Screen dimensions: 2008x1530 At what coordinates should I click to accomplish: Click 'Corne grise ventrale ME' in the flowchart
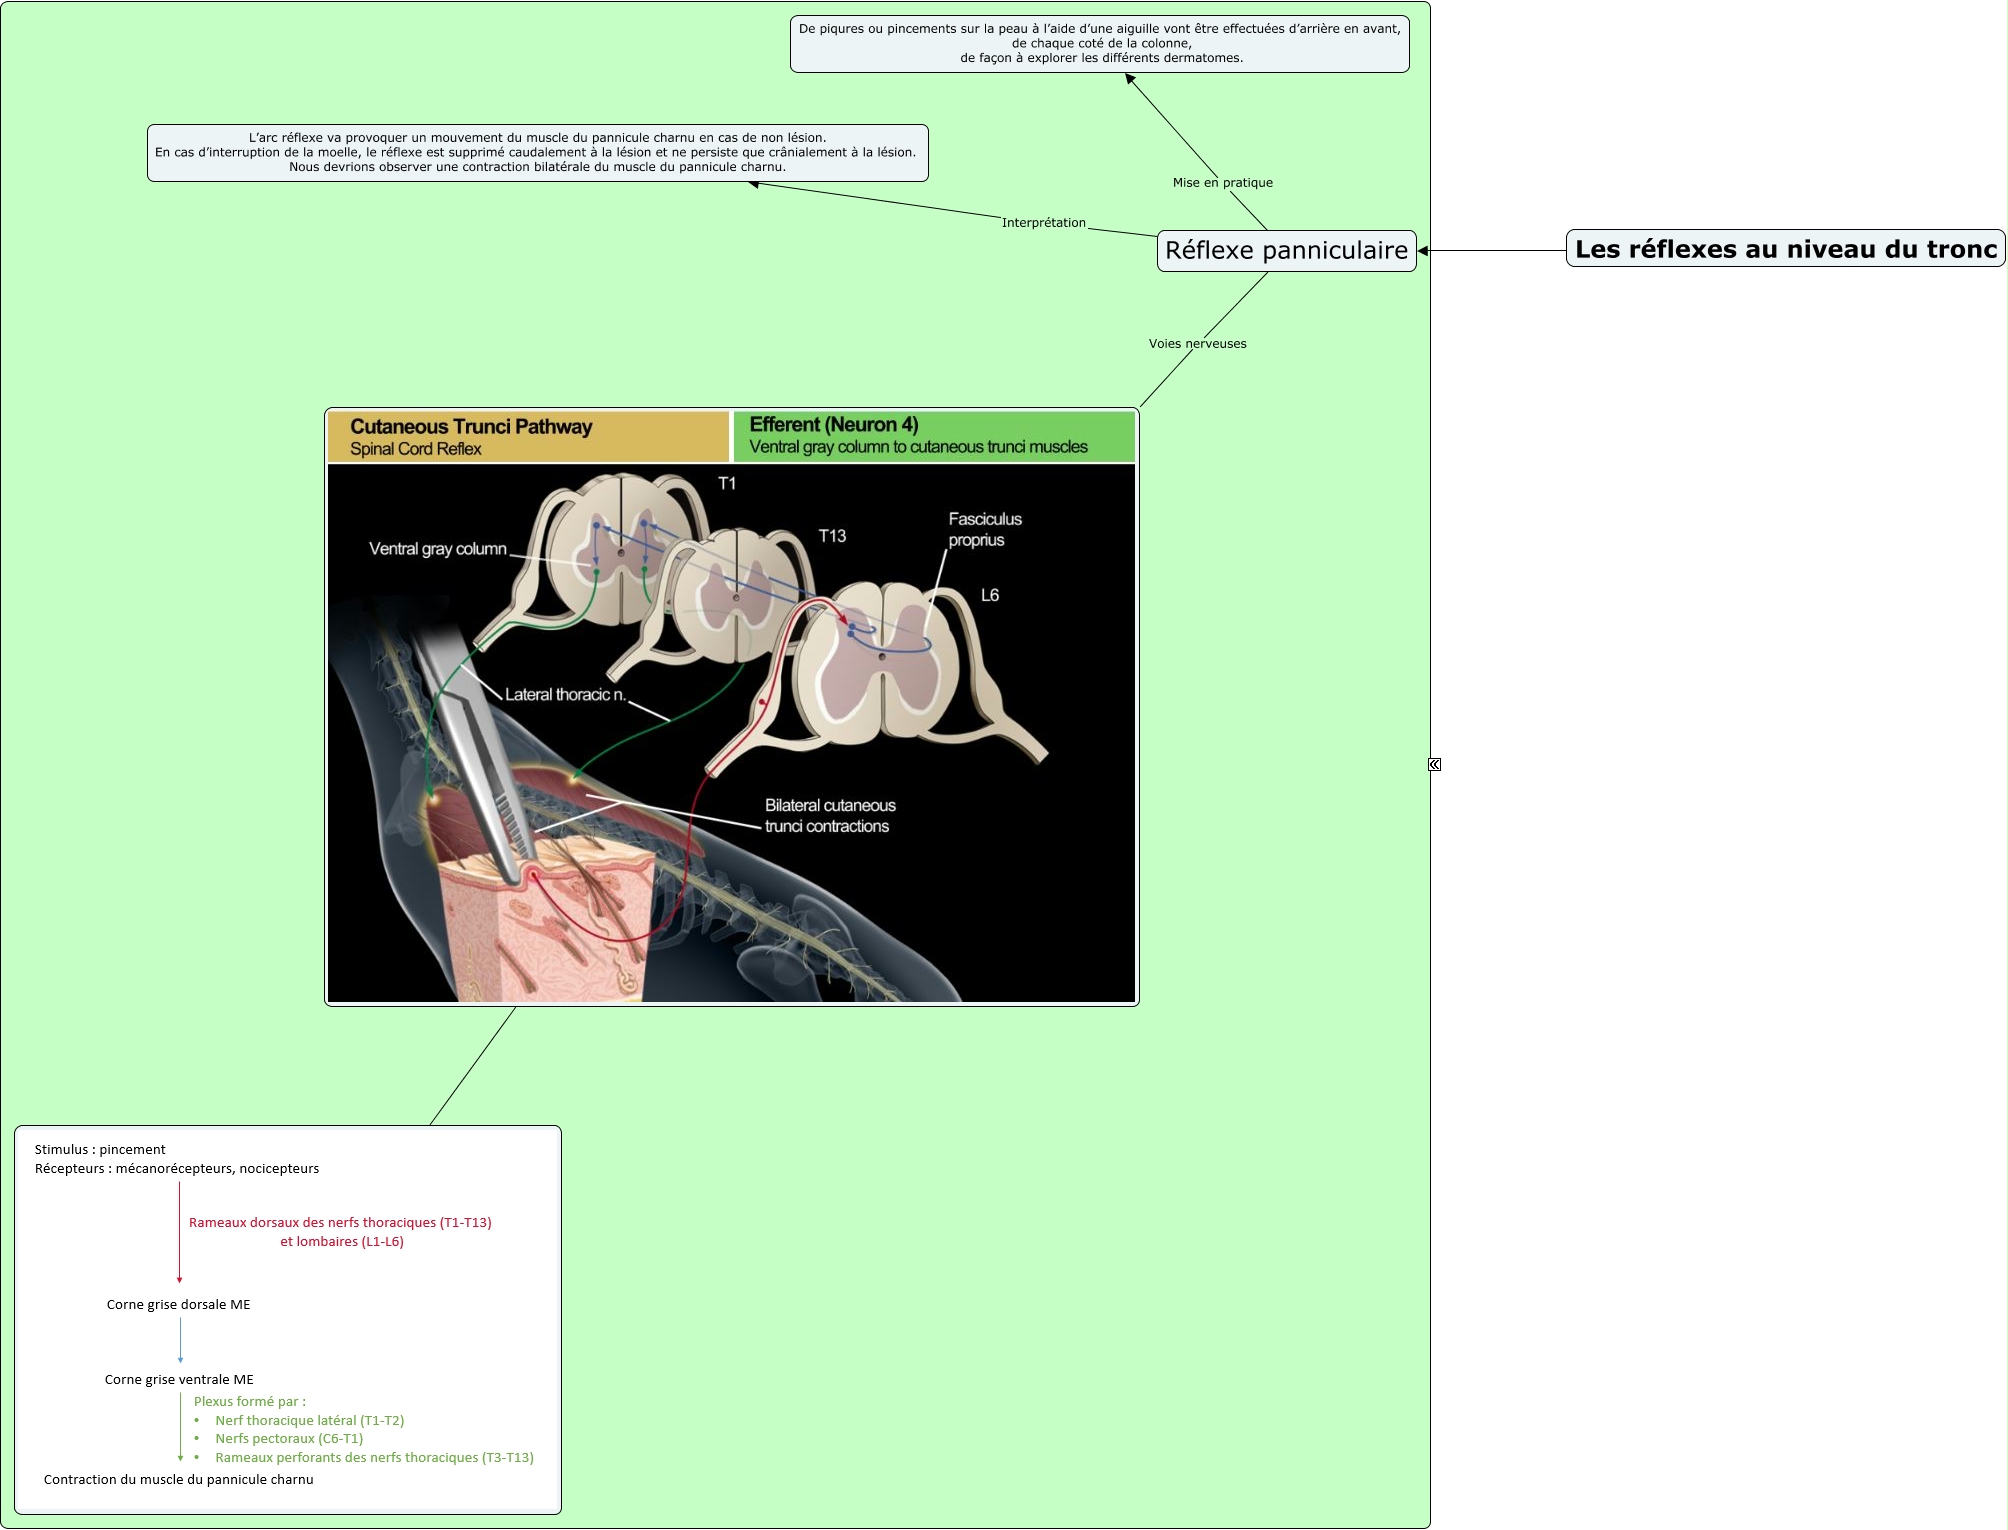click(x=179, y=1380)
